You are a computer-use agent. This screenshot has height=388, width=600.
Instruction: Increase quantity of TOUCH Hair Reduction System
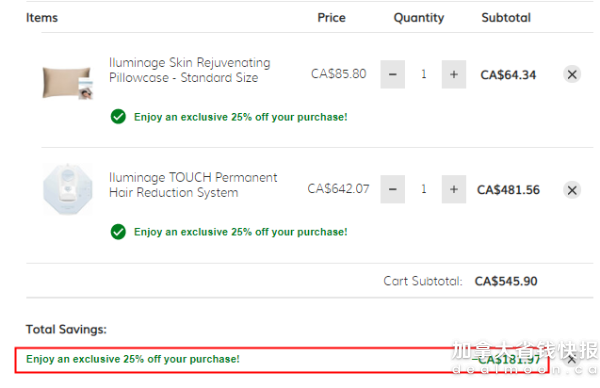point(454,189)
